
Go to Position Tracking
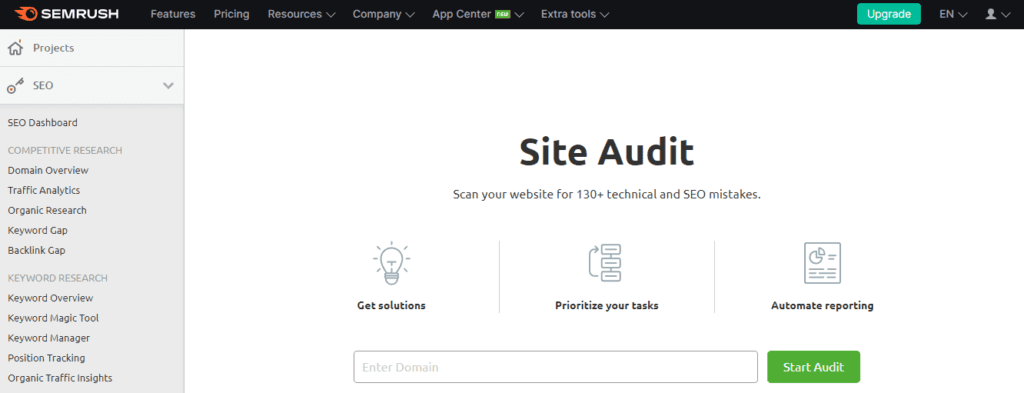coord(46,358)
